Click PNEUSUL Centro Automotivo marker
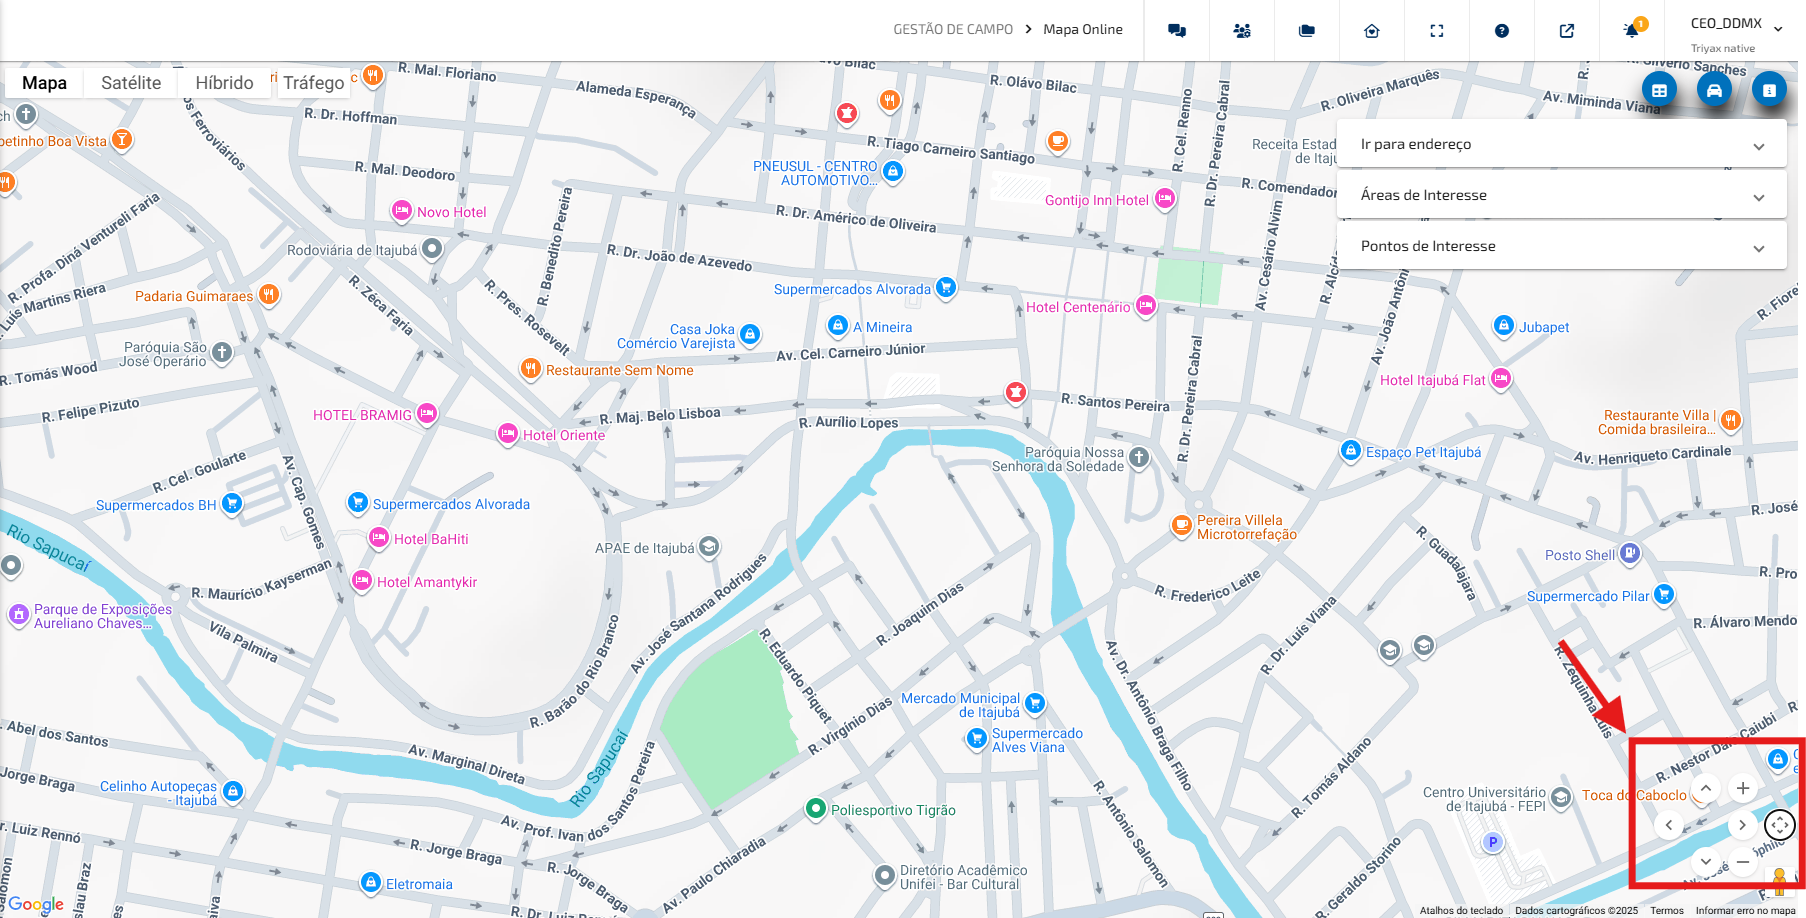Screen dimensions: 1806x918 (894, 171)
